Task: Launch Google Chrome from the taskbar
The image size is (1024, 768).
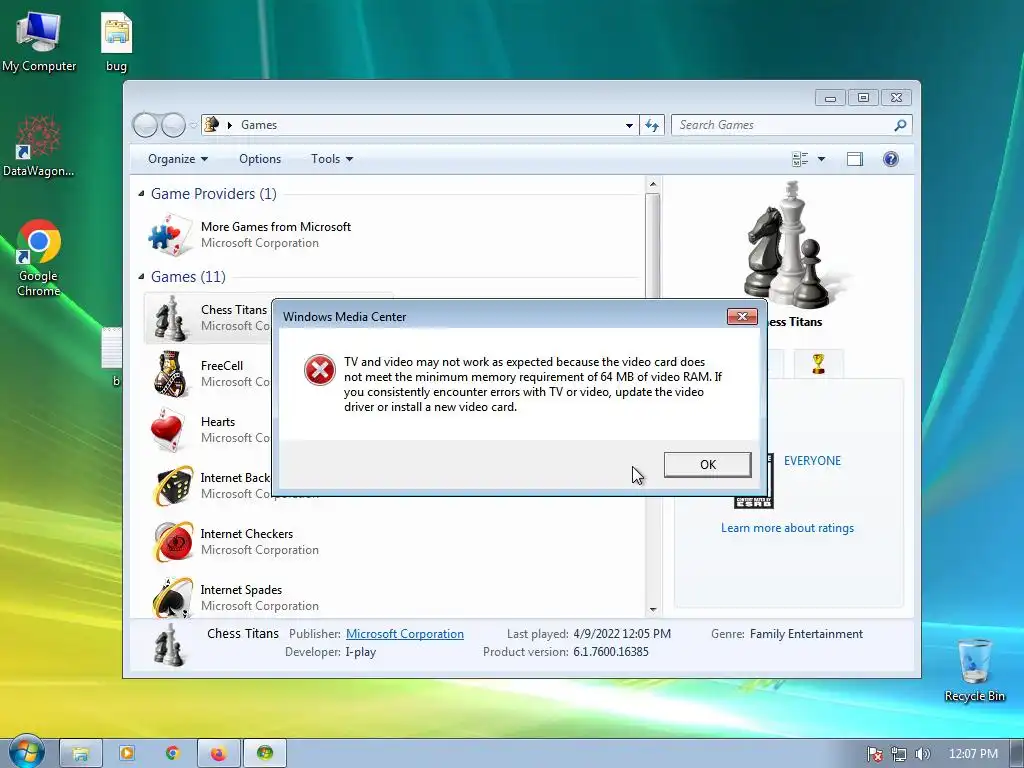Action: tap(172, 754)
